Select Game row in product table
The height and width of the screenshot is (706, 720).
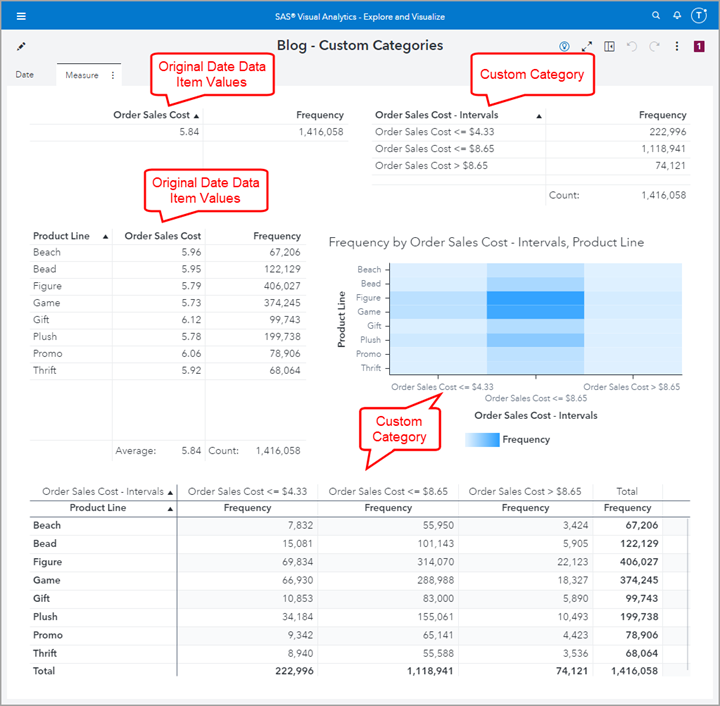168,303
